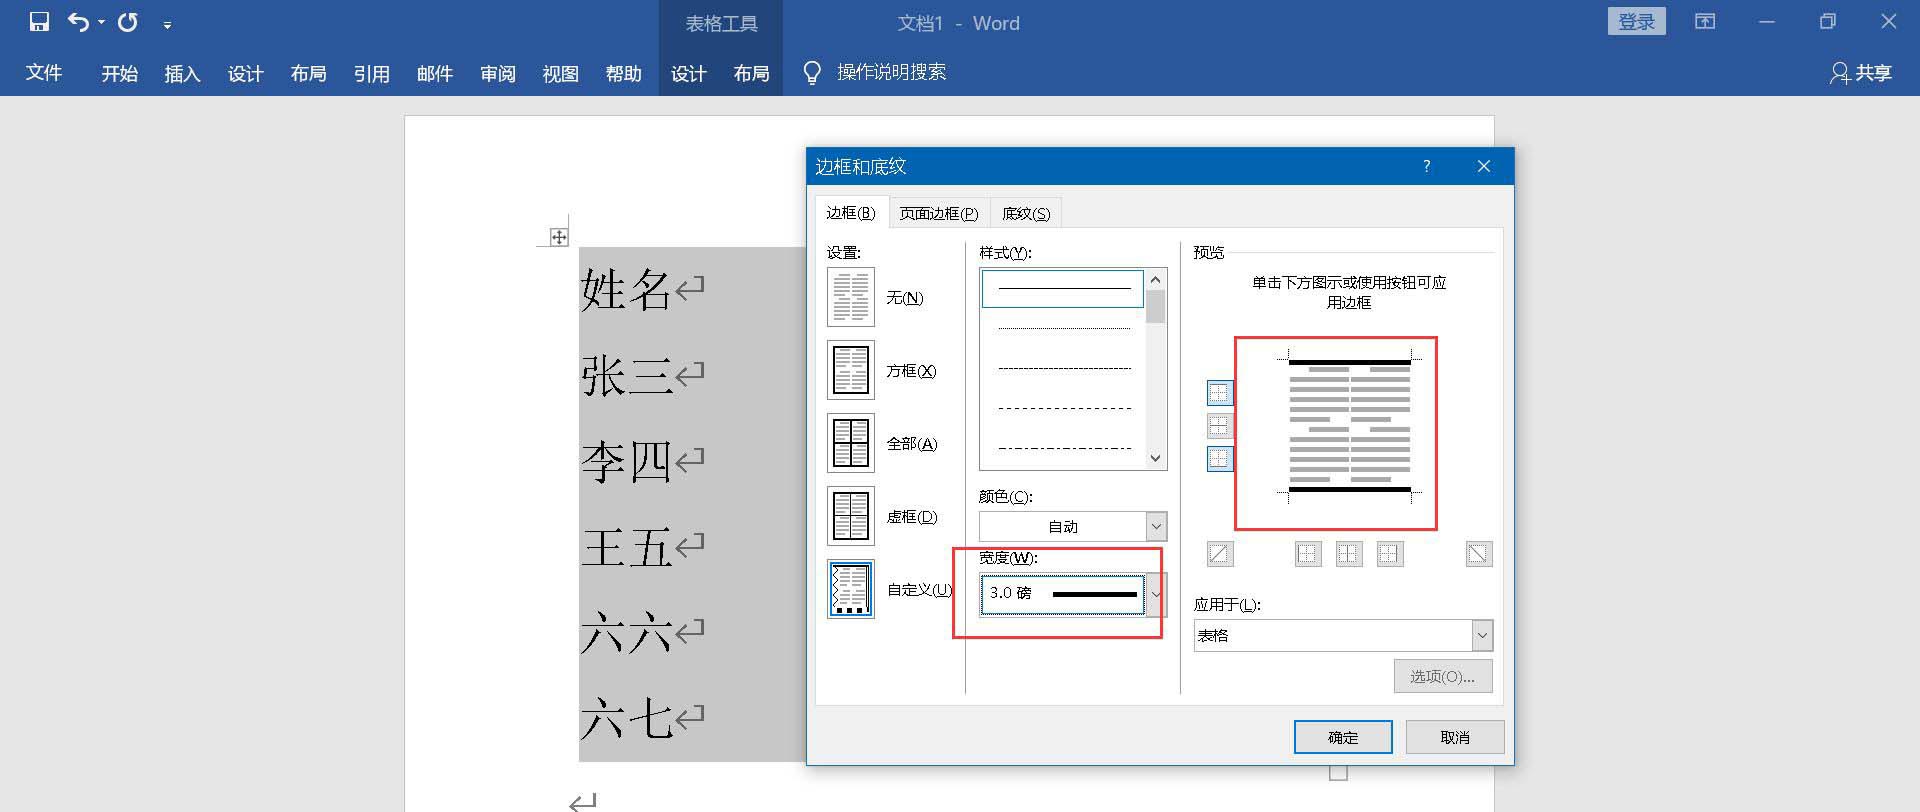This screenshot has height=812, width=1920.
Task: Choose the 自定义(U) custom border setting
Action: click(851, 589)
